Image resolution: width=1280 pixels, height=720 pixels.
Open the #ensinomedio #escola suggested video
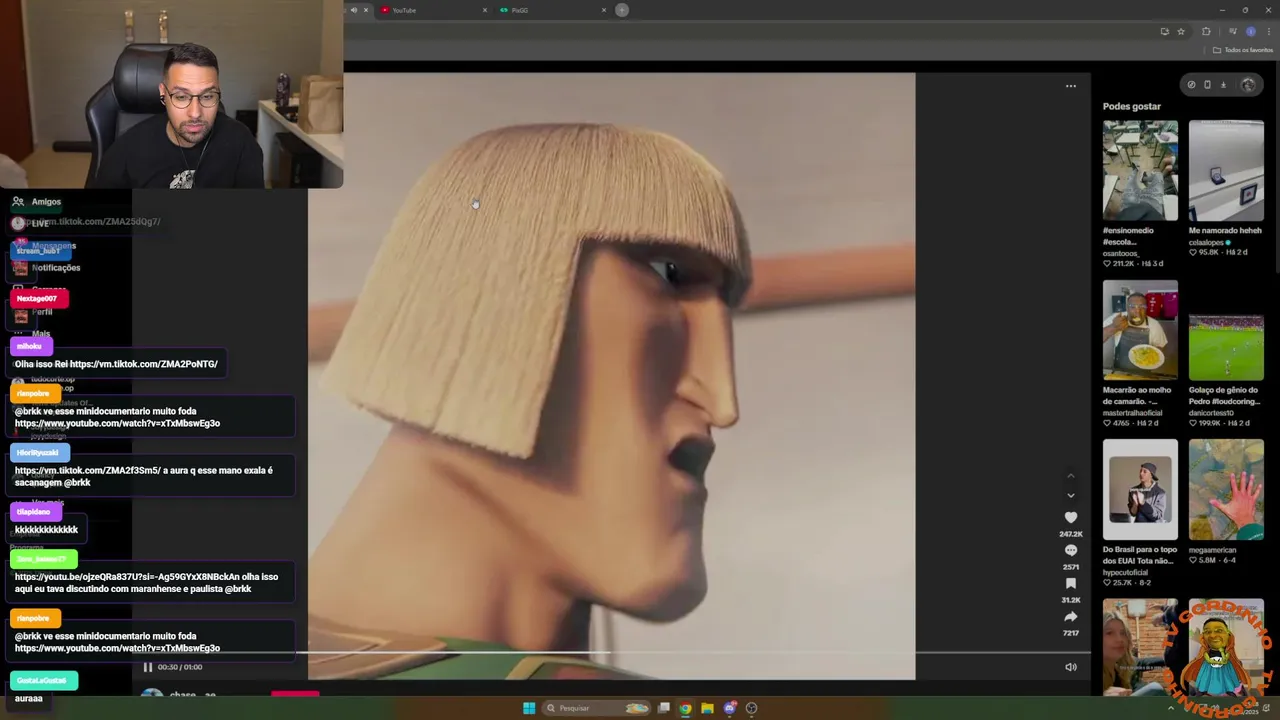(x=1140, y=170)
